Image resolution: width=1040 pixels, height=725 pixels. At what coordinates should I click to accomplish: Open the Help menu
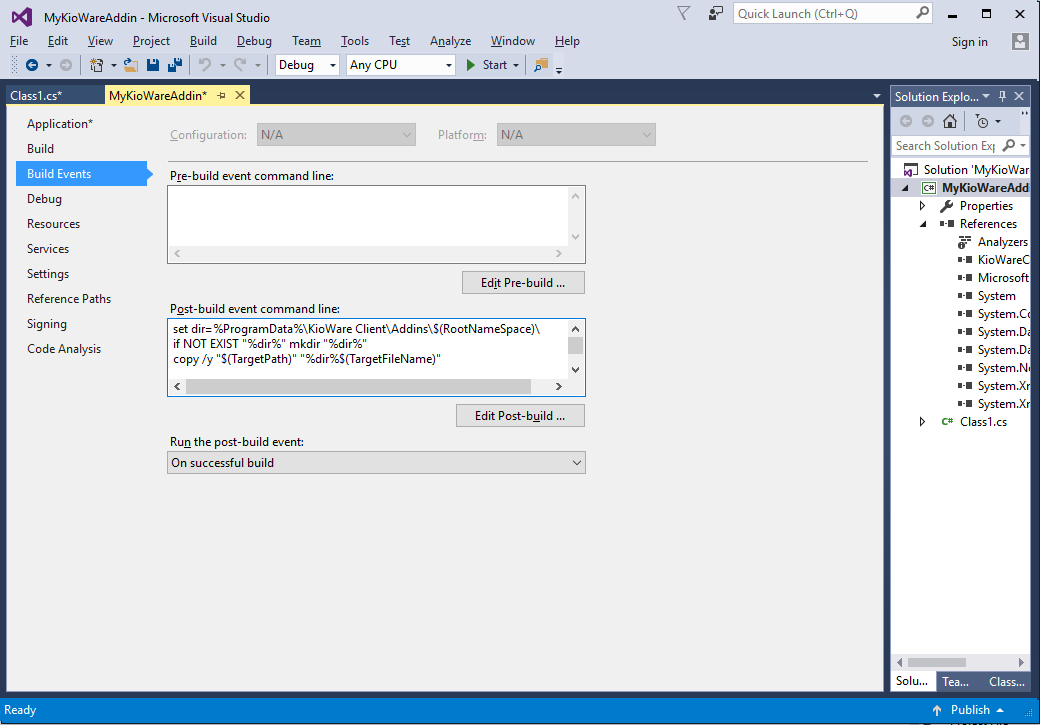tap(567, 41)
